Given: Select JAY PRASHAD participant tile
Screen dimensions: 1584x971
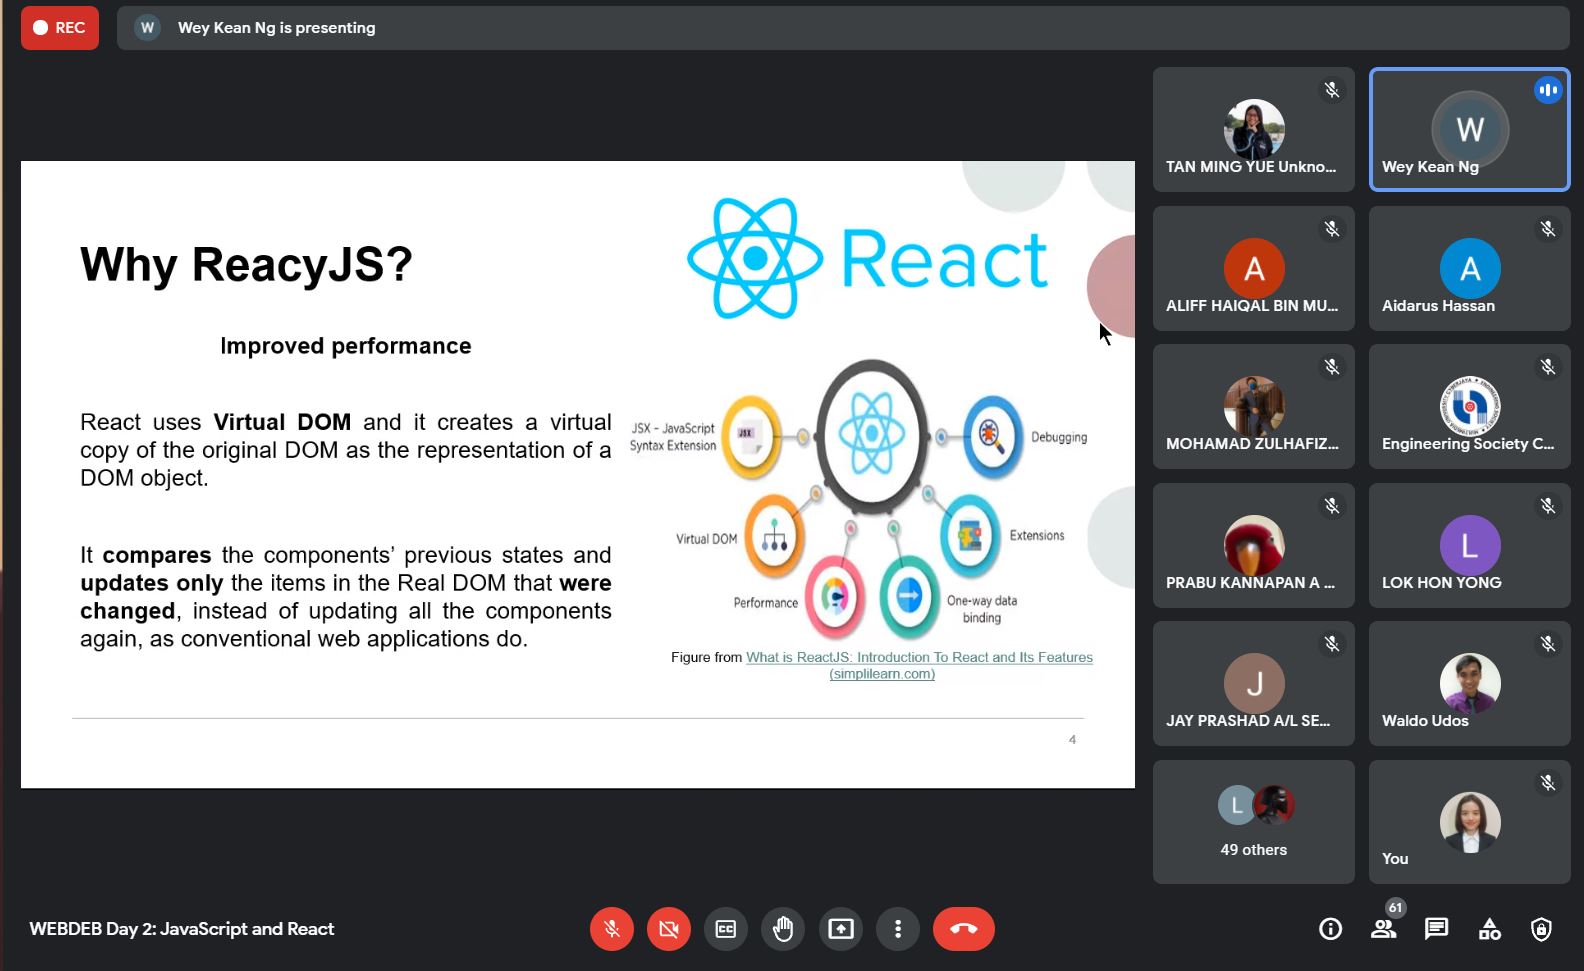Looking at the screenshot, I should pyautogui.click(x=1254, y=684).
